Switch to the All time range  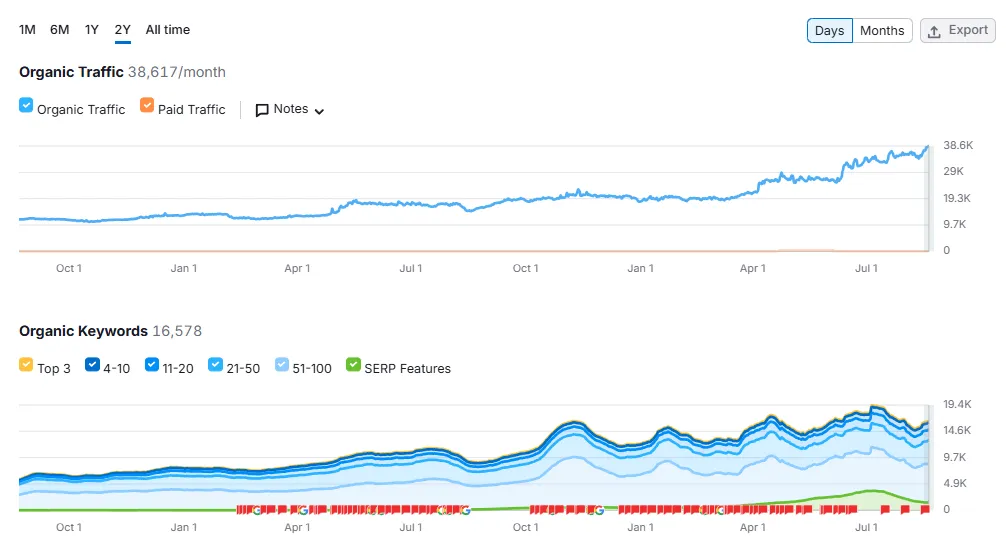point(167,30)
